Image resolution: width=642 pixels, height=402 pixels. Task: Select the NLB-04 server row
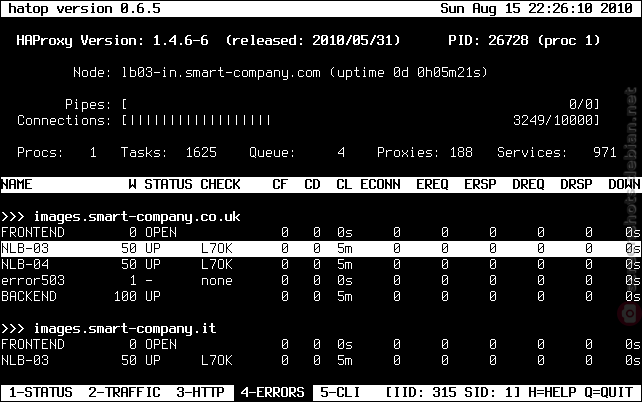coord(321,264)
